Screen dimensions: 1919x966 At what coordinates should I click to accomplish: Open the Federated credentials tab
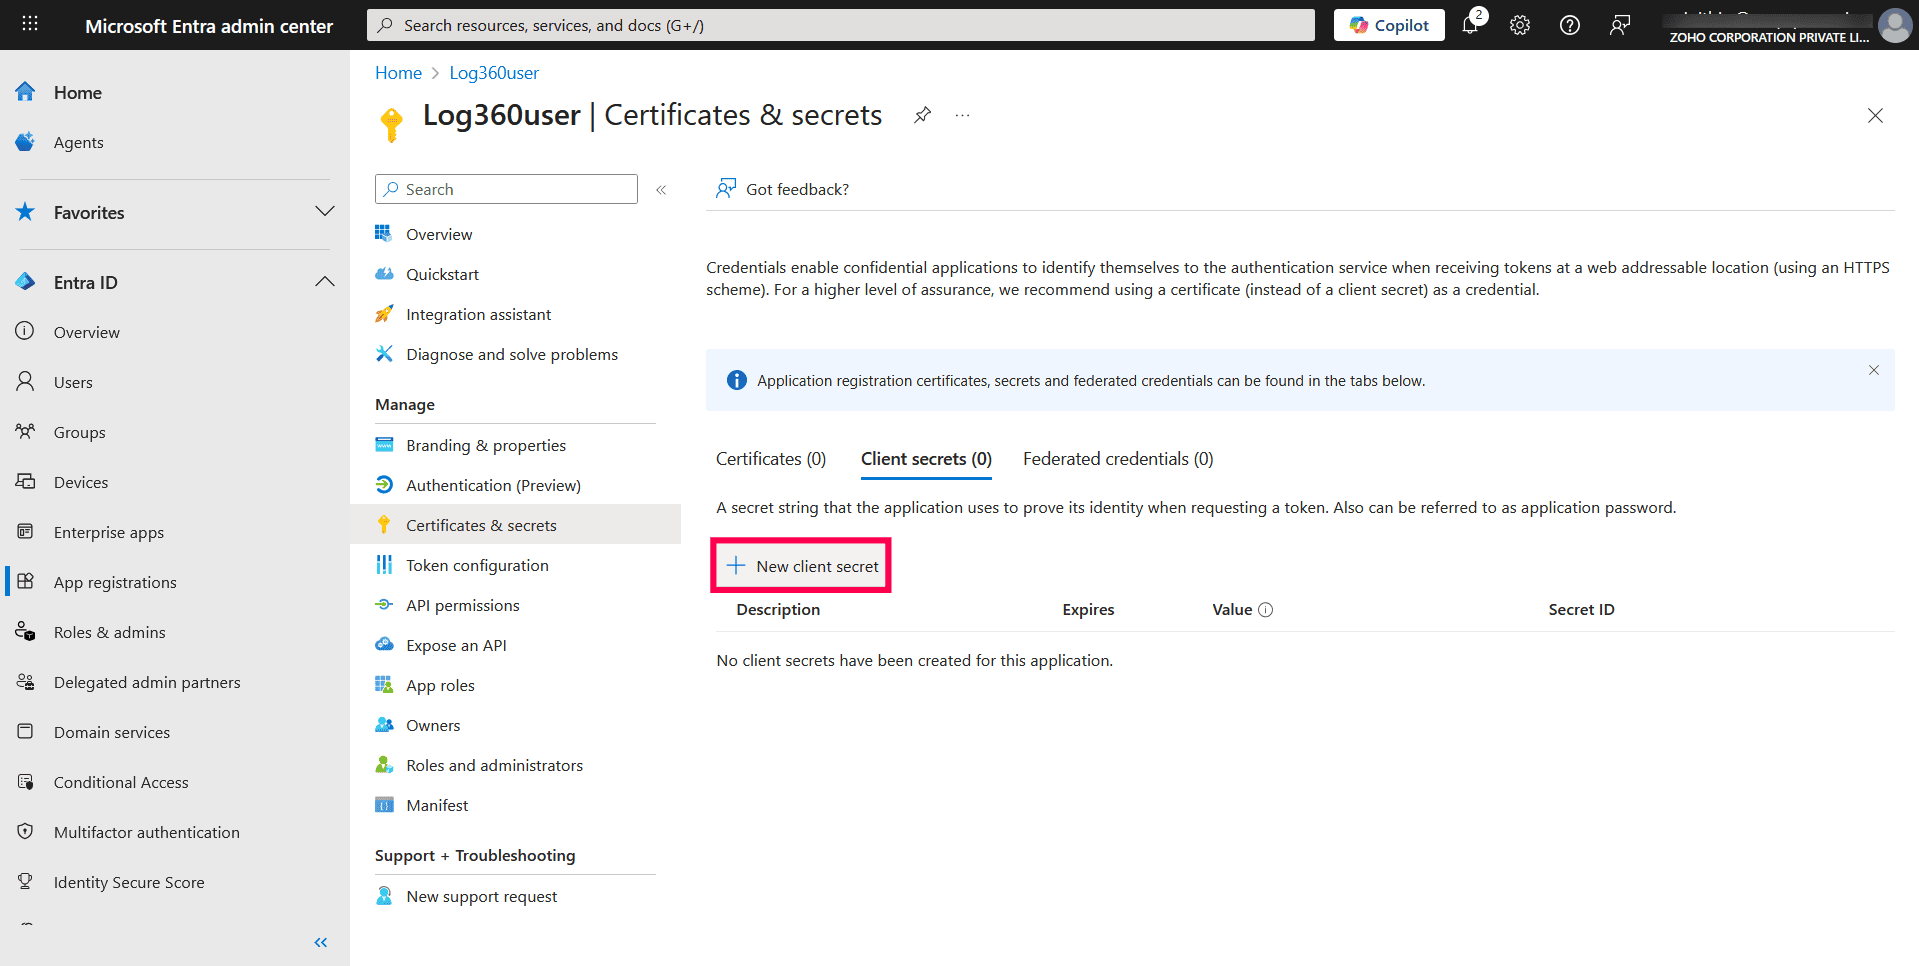click(x=1117, y=458)
